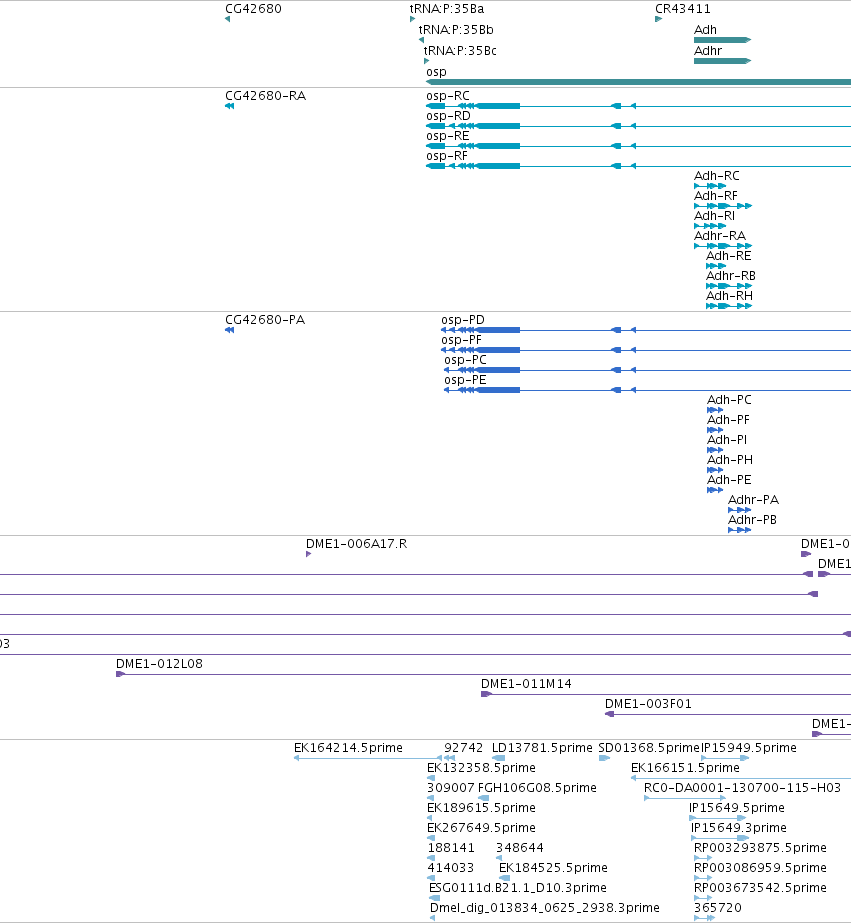
Task: Click the Adh-PI protein feature
Action: click(715, 450)
